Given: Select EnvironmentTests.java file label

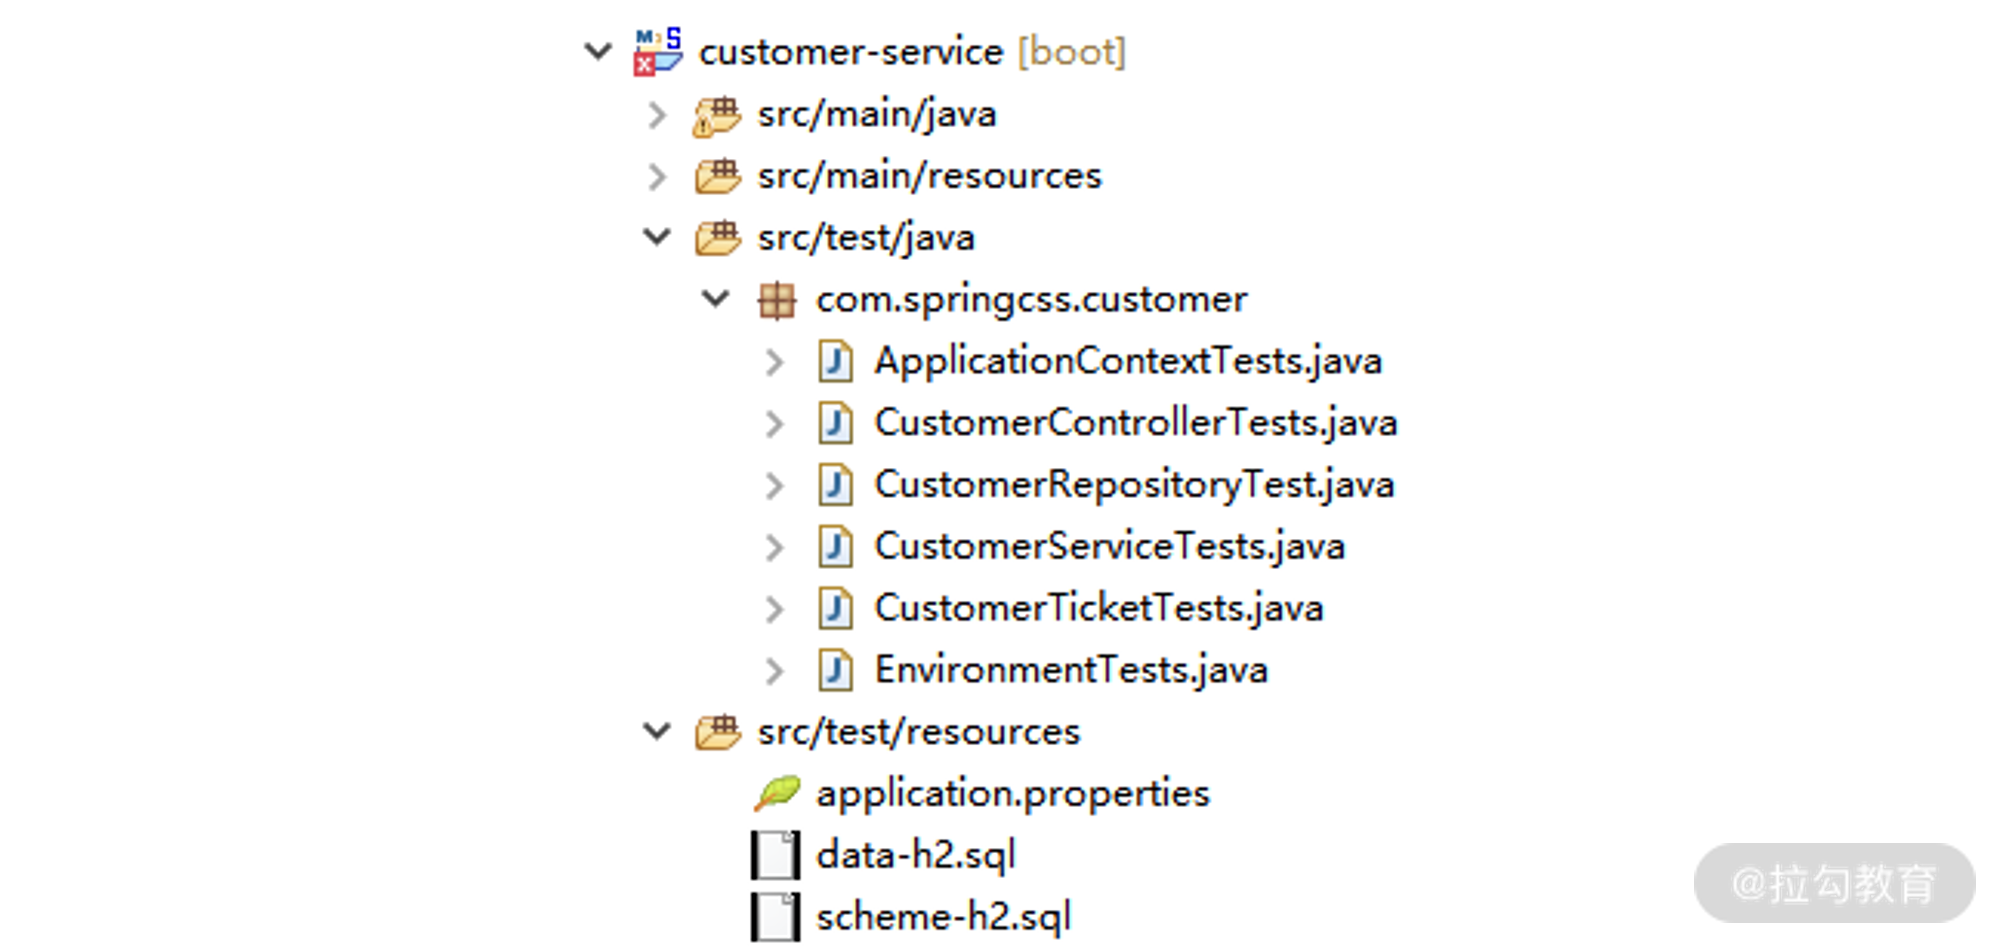Looking at the screenshot, I should 1070,670.
